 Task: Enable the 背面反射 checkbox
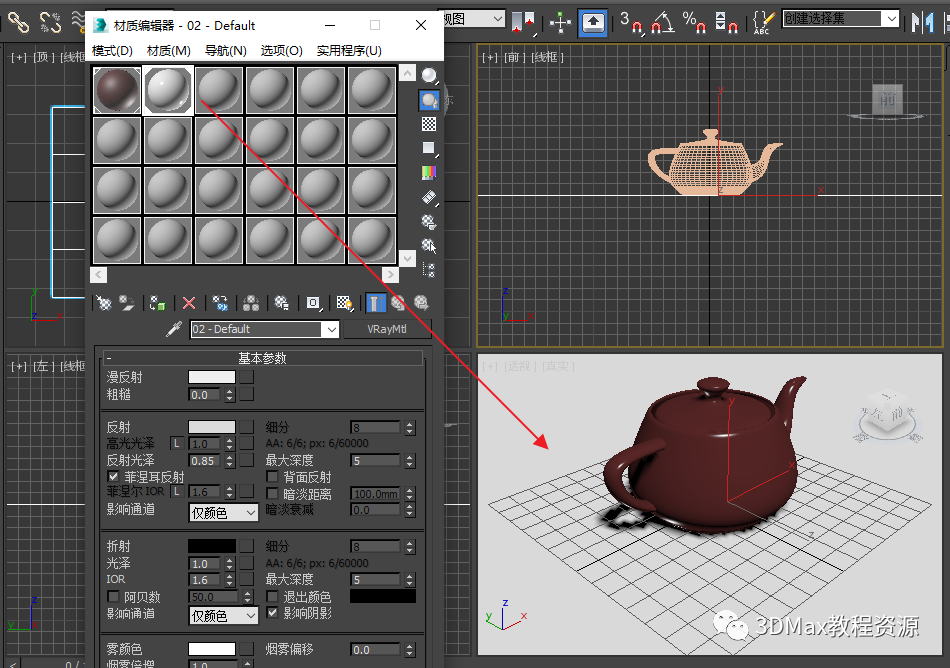(273, 477)
